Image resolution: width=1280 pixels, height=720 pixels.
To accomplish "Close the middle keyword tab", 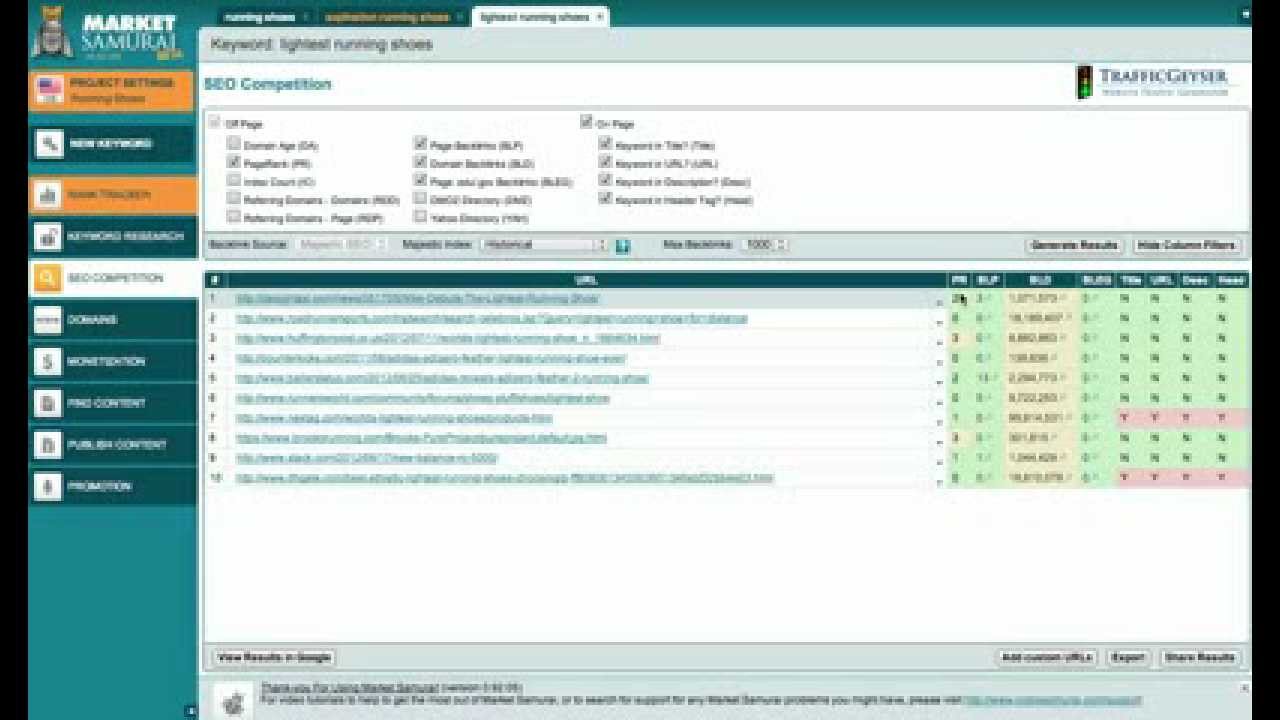I will pyautogui.click(x=460, y=17).
